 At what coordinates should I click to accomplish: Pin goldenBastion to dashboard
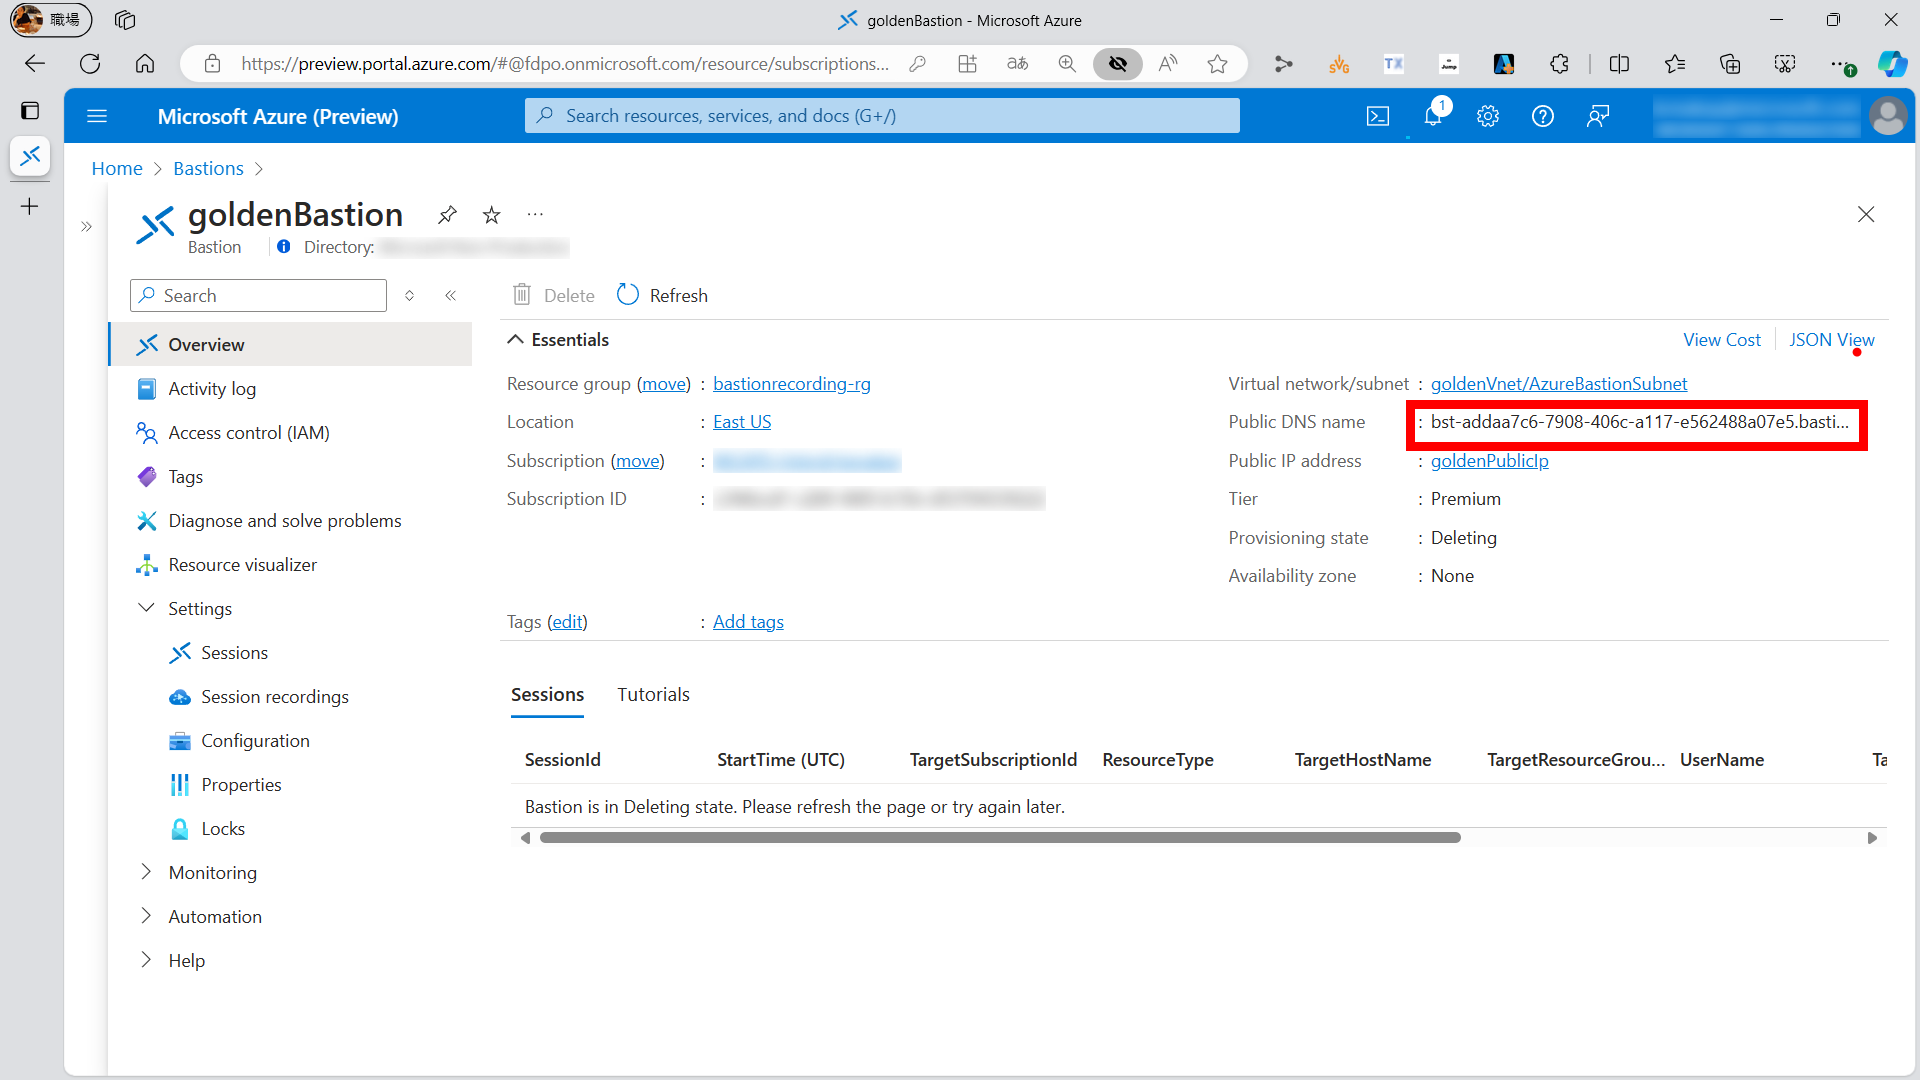pos(447,214)
